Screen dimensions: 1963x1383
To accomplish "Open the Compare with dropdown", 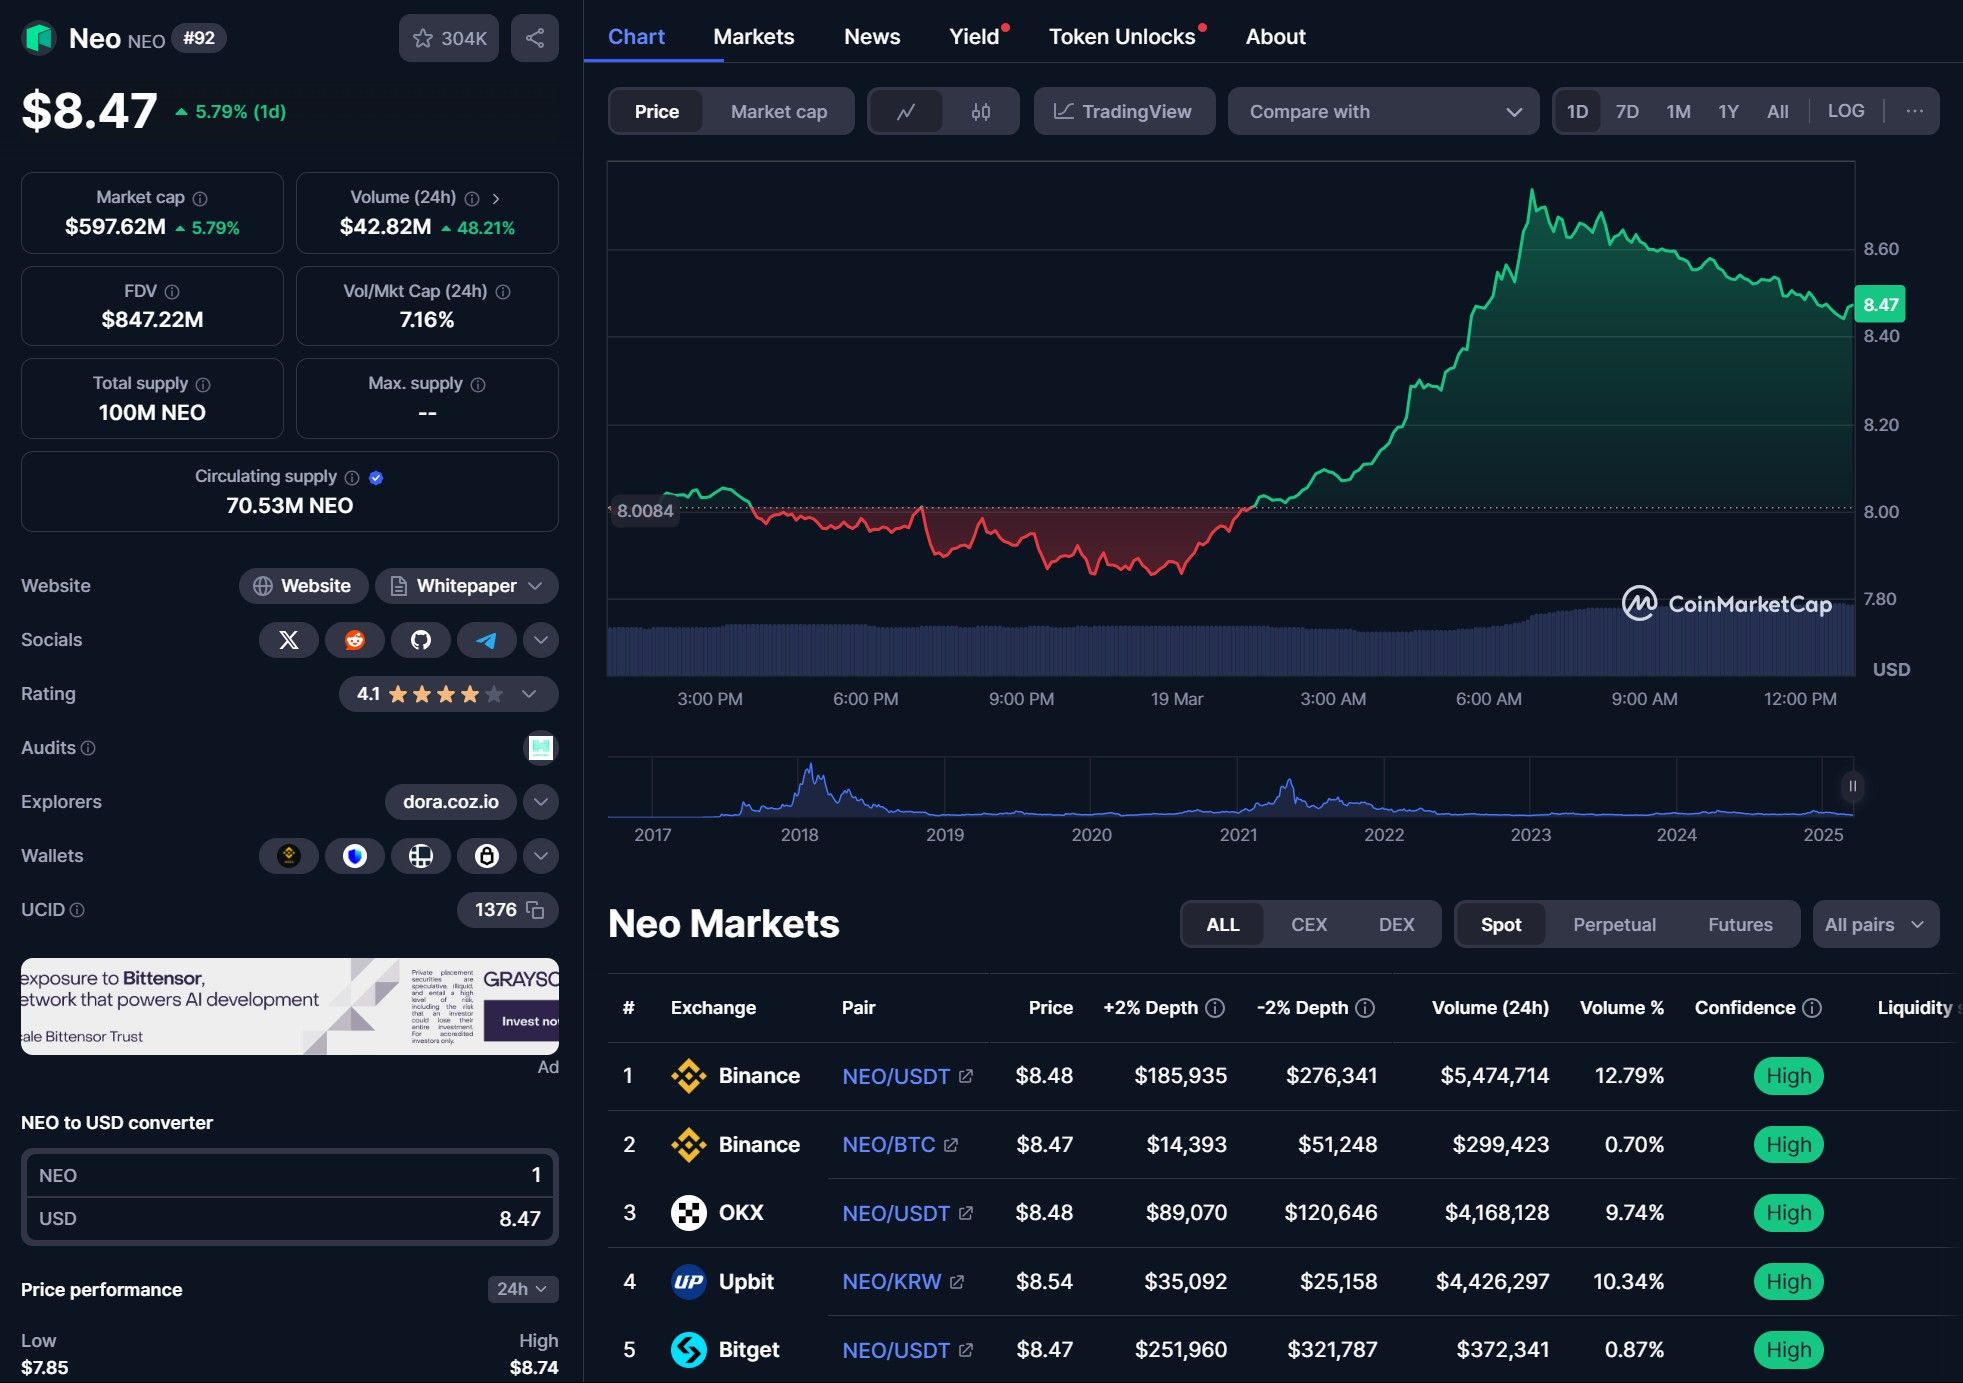I will point(1384,112).
